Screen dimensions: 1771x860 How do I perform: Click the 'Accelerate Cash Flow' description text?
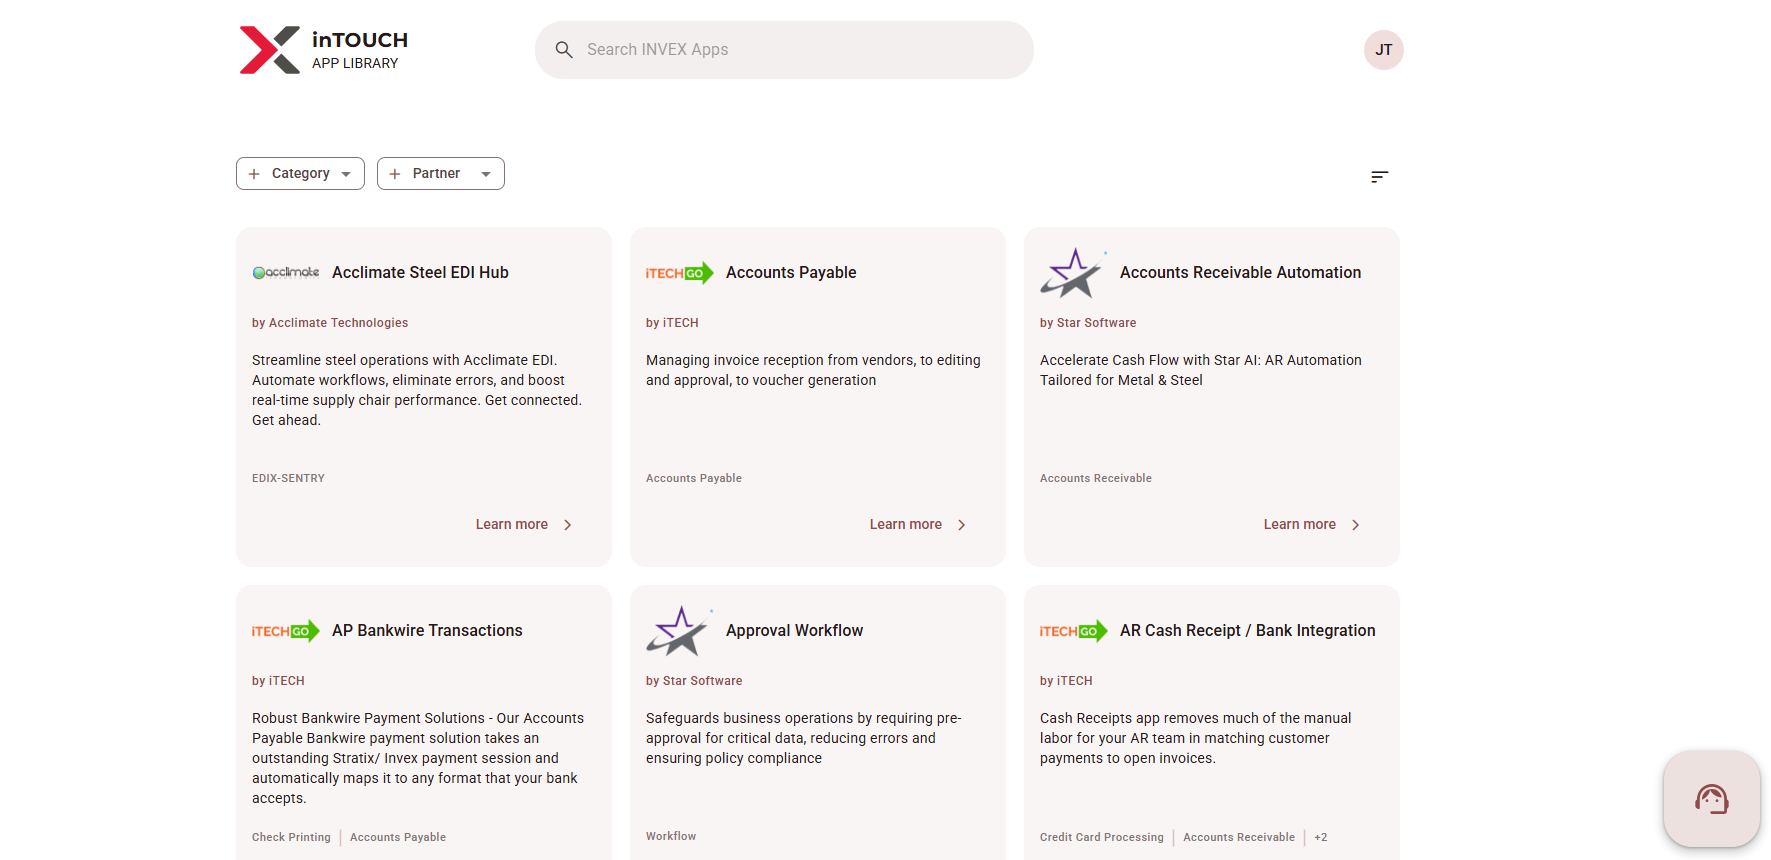pos(1201,370)
